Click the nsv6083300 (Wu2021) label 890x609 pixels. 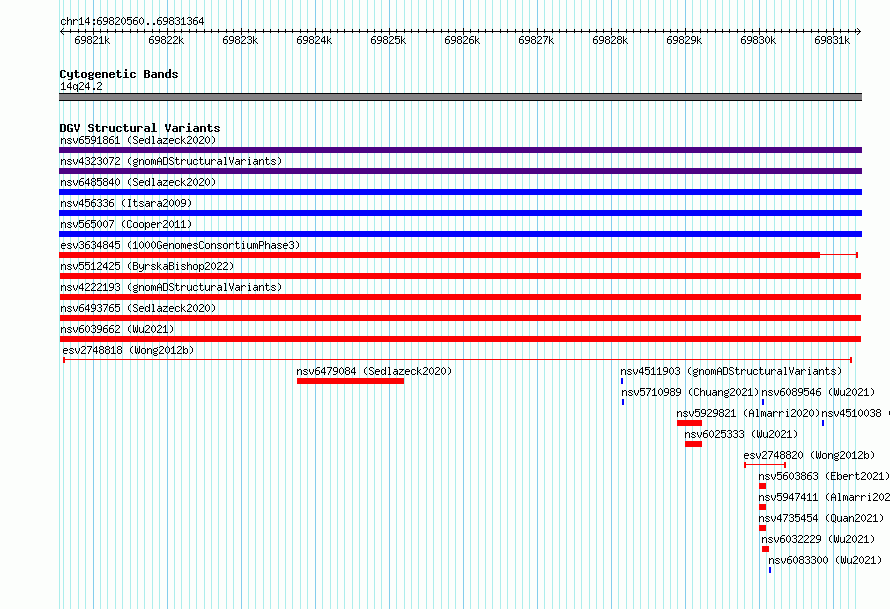[825, 560]
